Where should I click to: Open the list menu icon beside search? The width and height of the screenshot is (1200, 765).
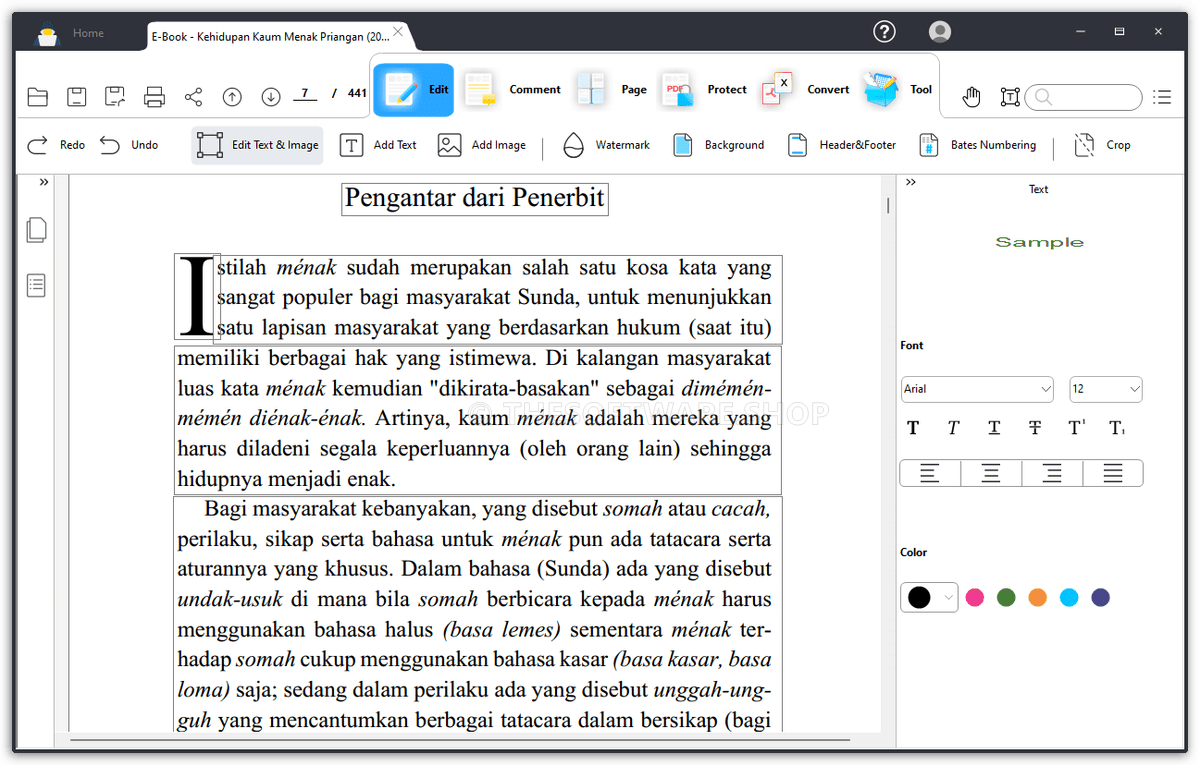[1162, 97]
